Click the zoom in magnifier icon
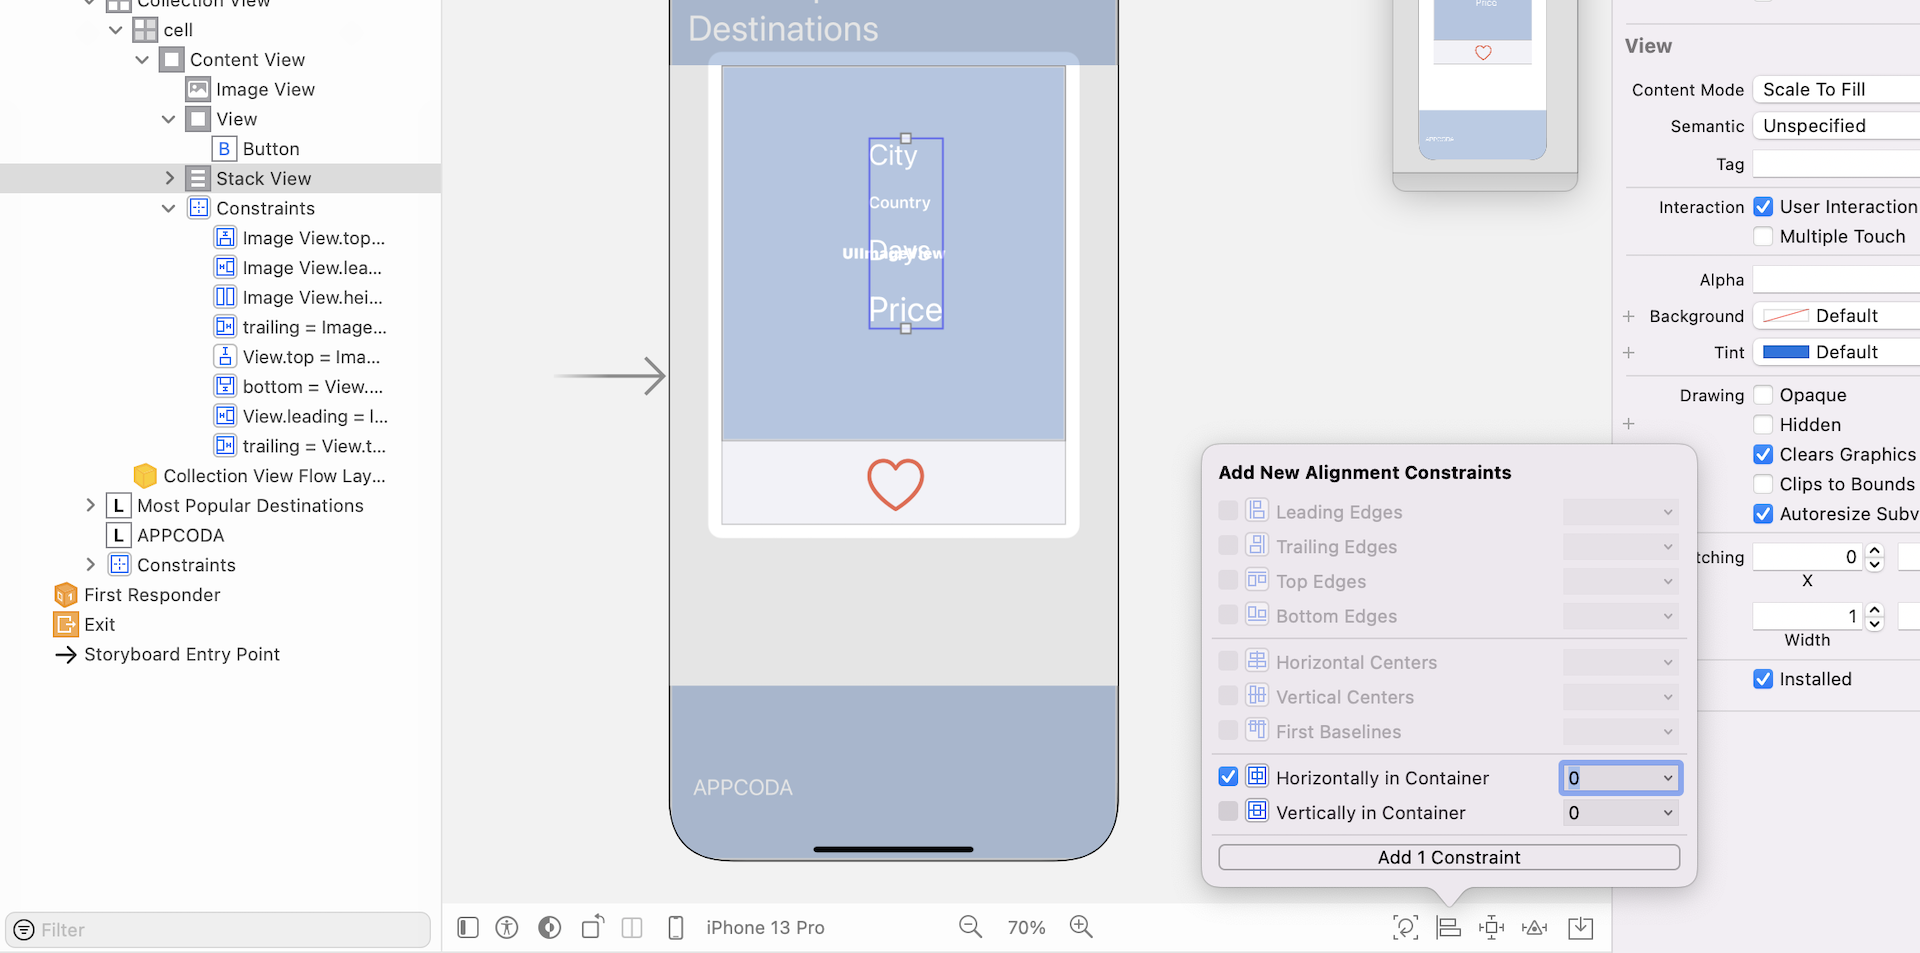 tap(1080, 927)
